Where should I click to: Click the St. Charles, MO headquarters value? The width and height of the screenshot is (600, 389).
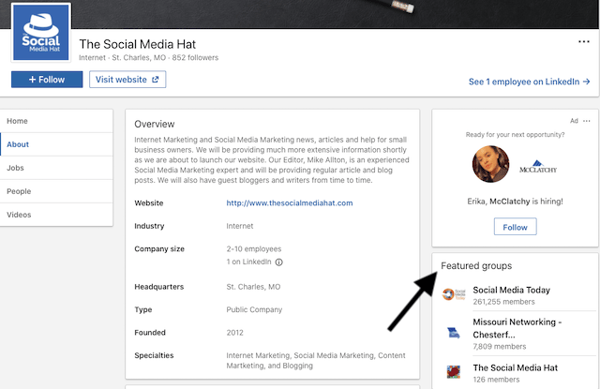pos(253,287)
